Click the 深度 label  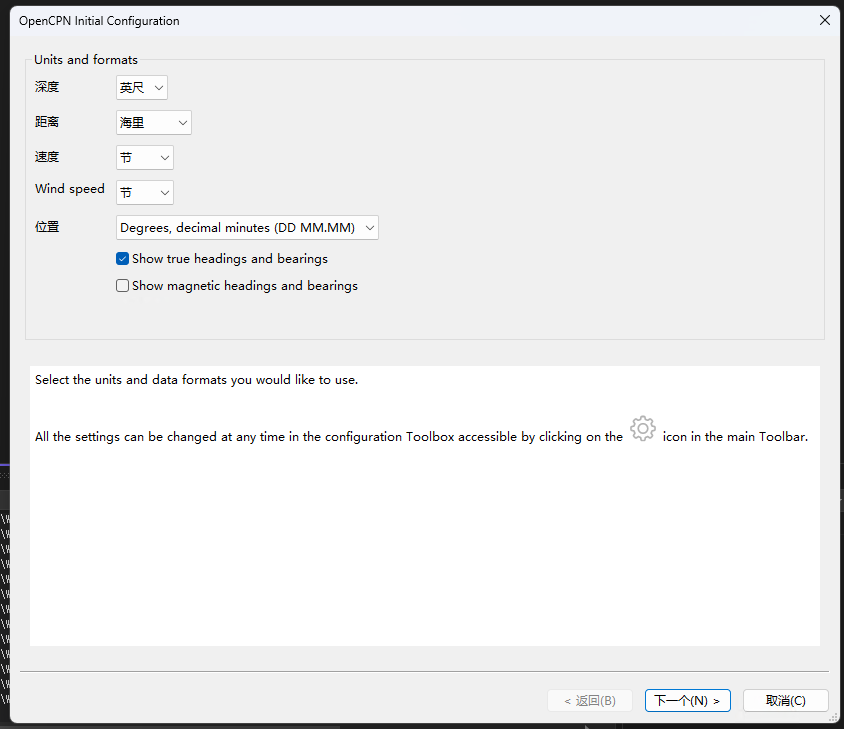pos(47,87)
